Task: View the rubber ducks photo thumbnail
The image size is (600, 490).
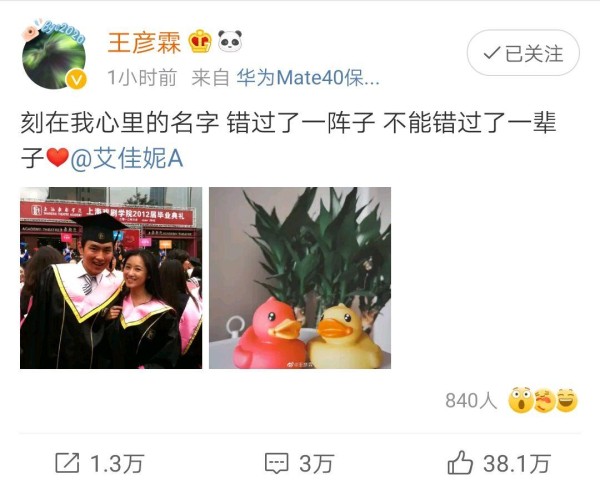Action: [300, 278]
